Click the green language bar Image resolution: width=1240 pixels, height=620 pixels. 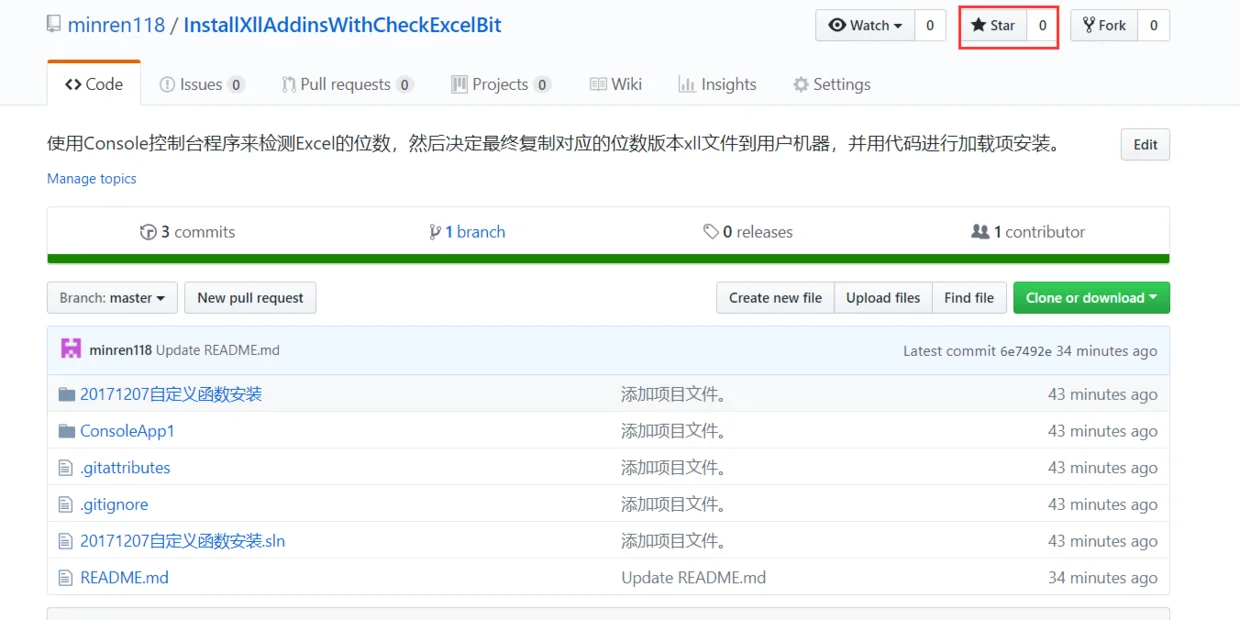(608, 259)
